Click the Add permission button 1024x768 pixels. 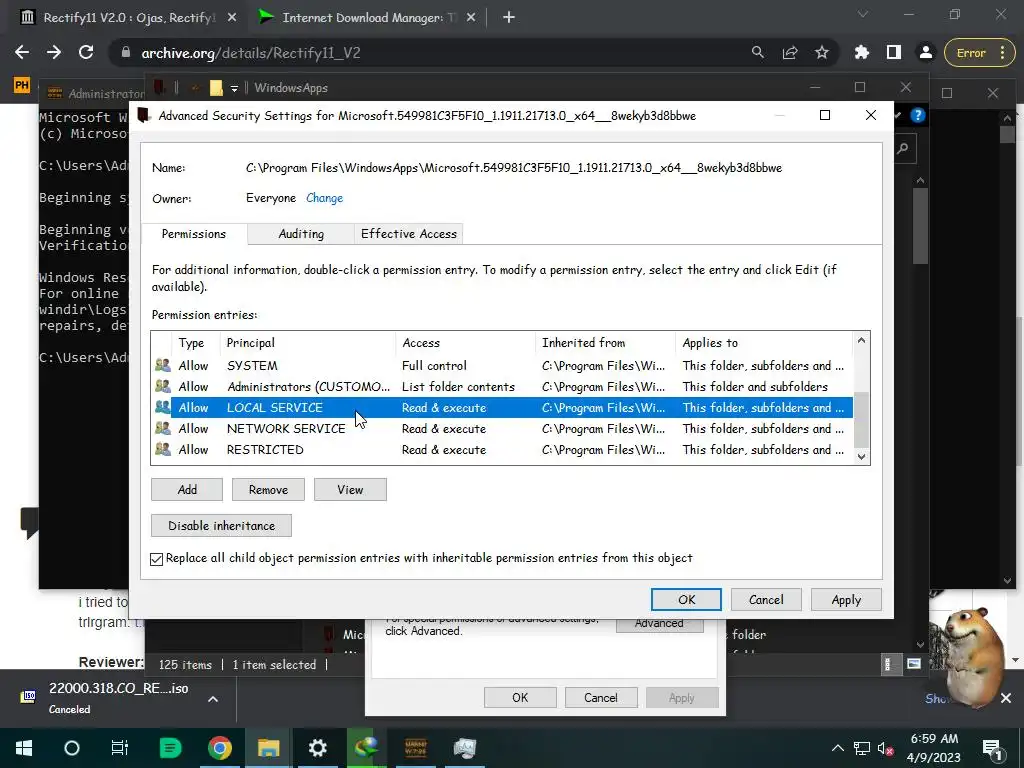187,490
